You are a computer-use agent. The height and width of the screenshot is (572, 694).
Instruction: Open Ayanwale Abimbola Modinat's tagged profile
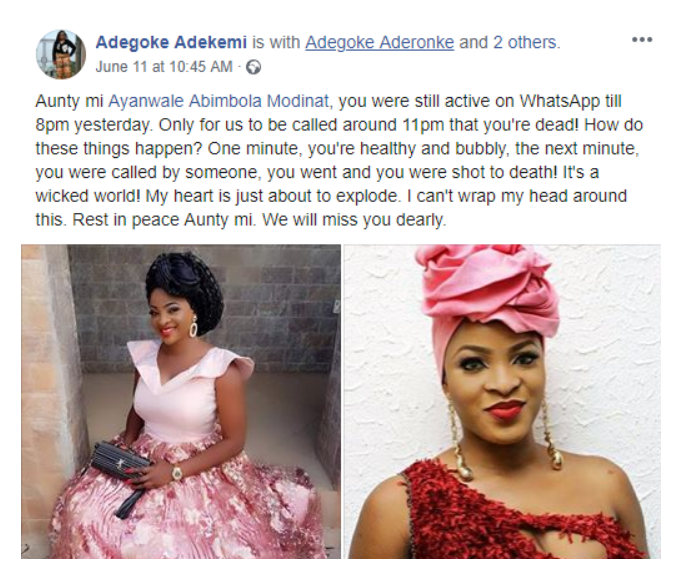point(219,101)
